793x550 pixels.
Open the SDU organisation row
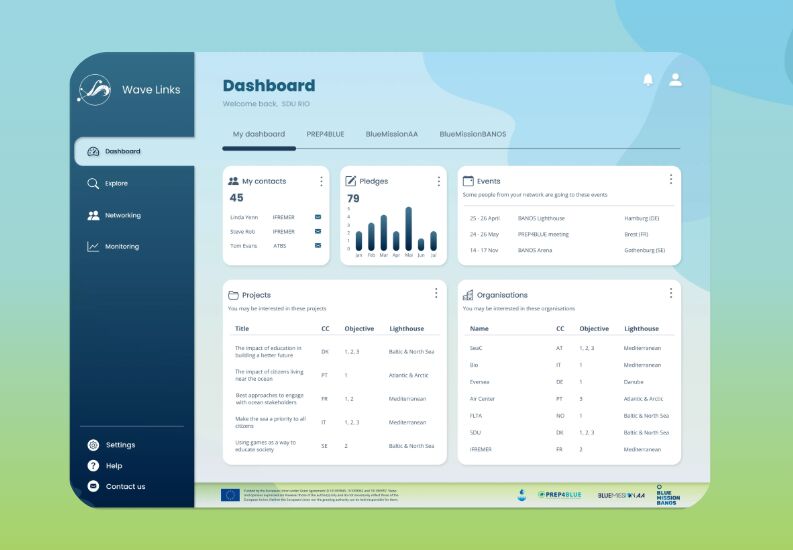pyautogui.click(x=569, y=433)
